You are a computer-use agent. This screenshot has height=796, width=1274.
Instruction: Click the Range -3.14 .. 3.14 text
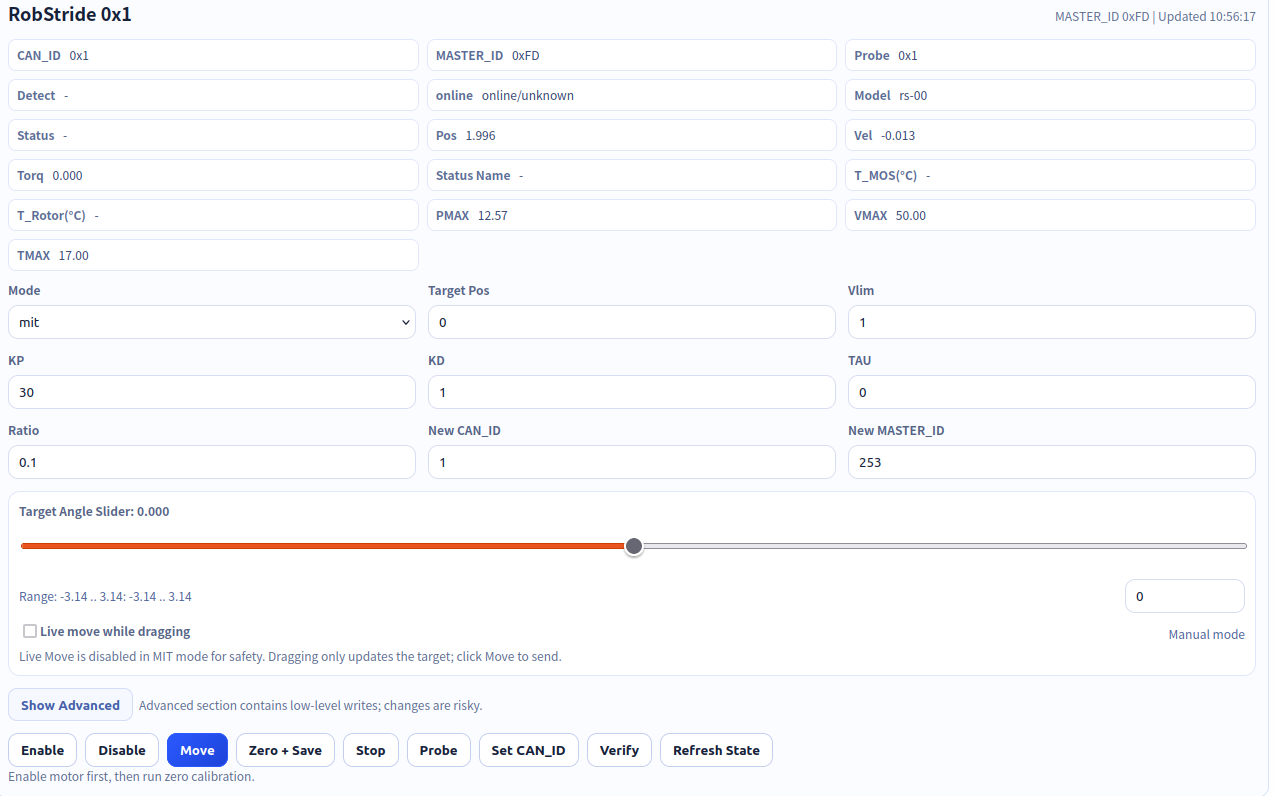105,596
